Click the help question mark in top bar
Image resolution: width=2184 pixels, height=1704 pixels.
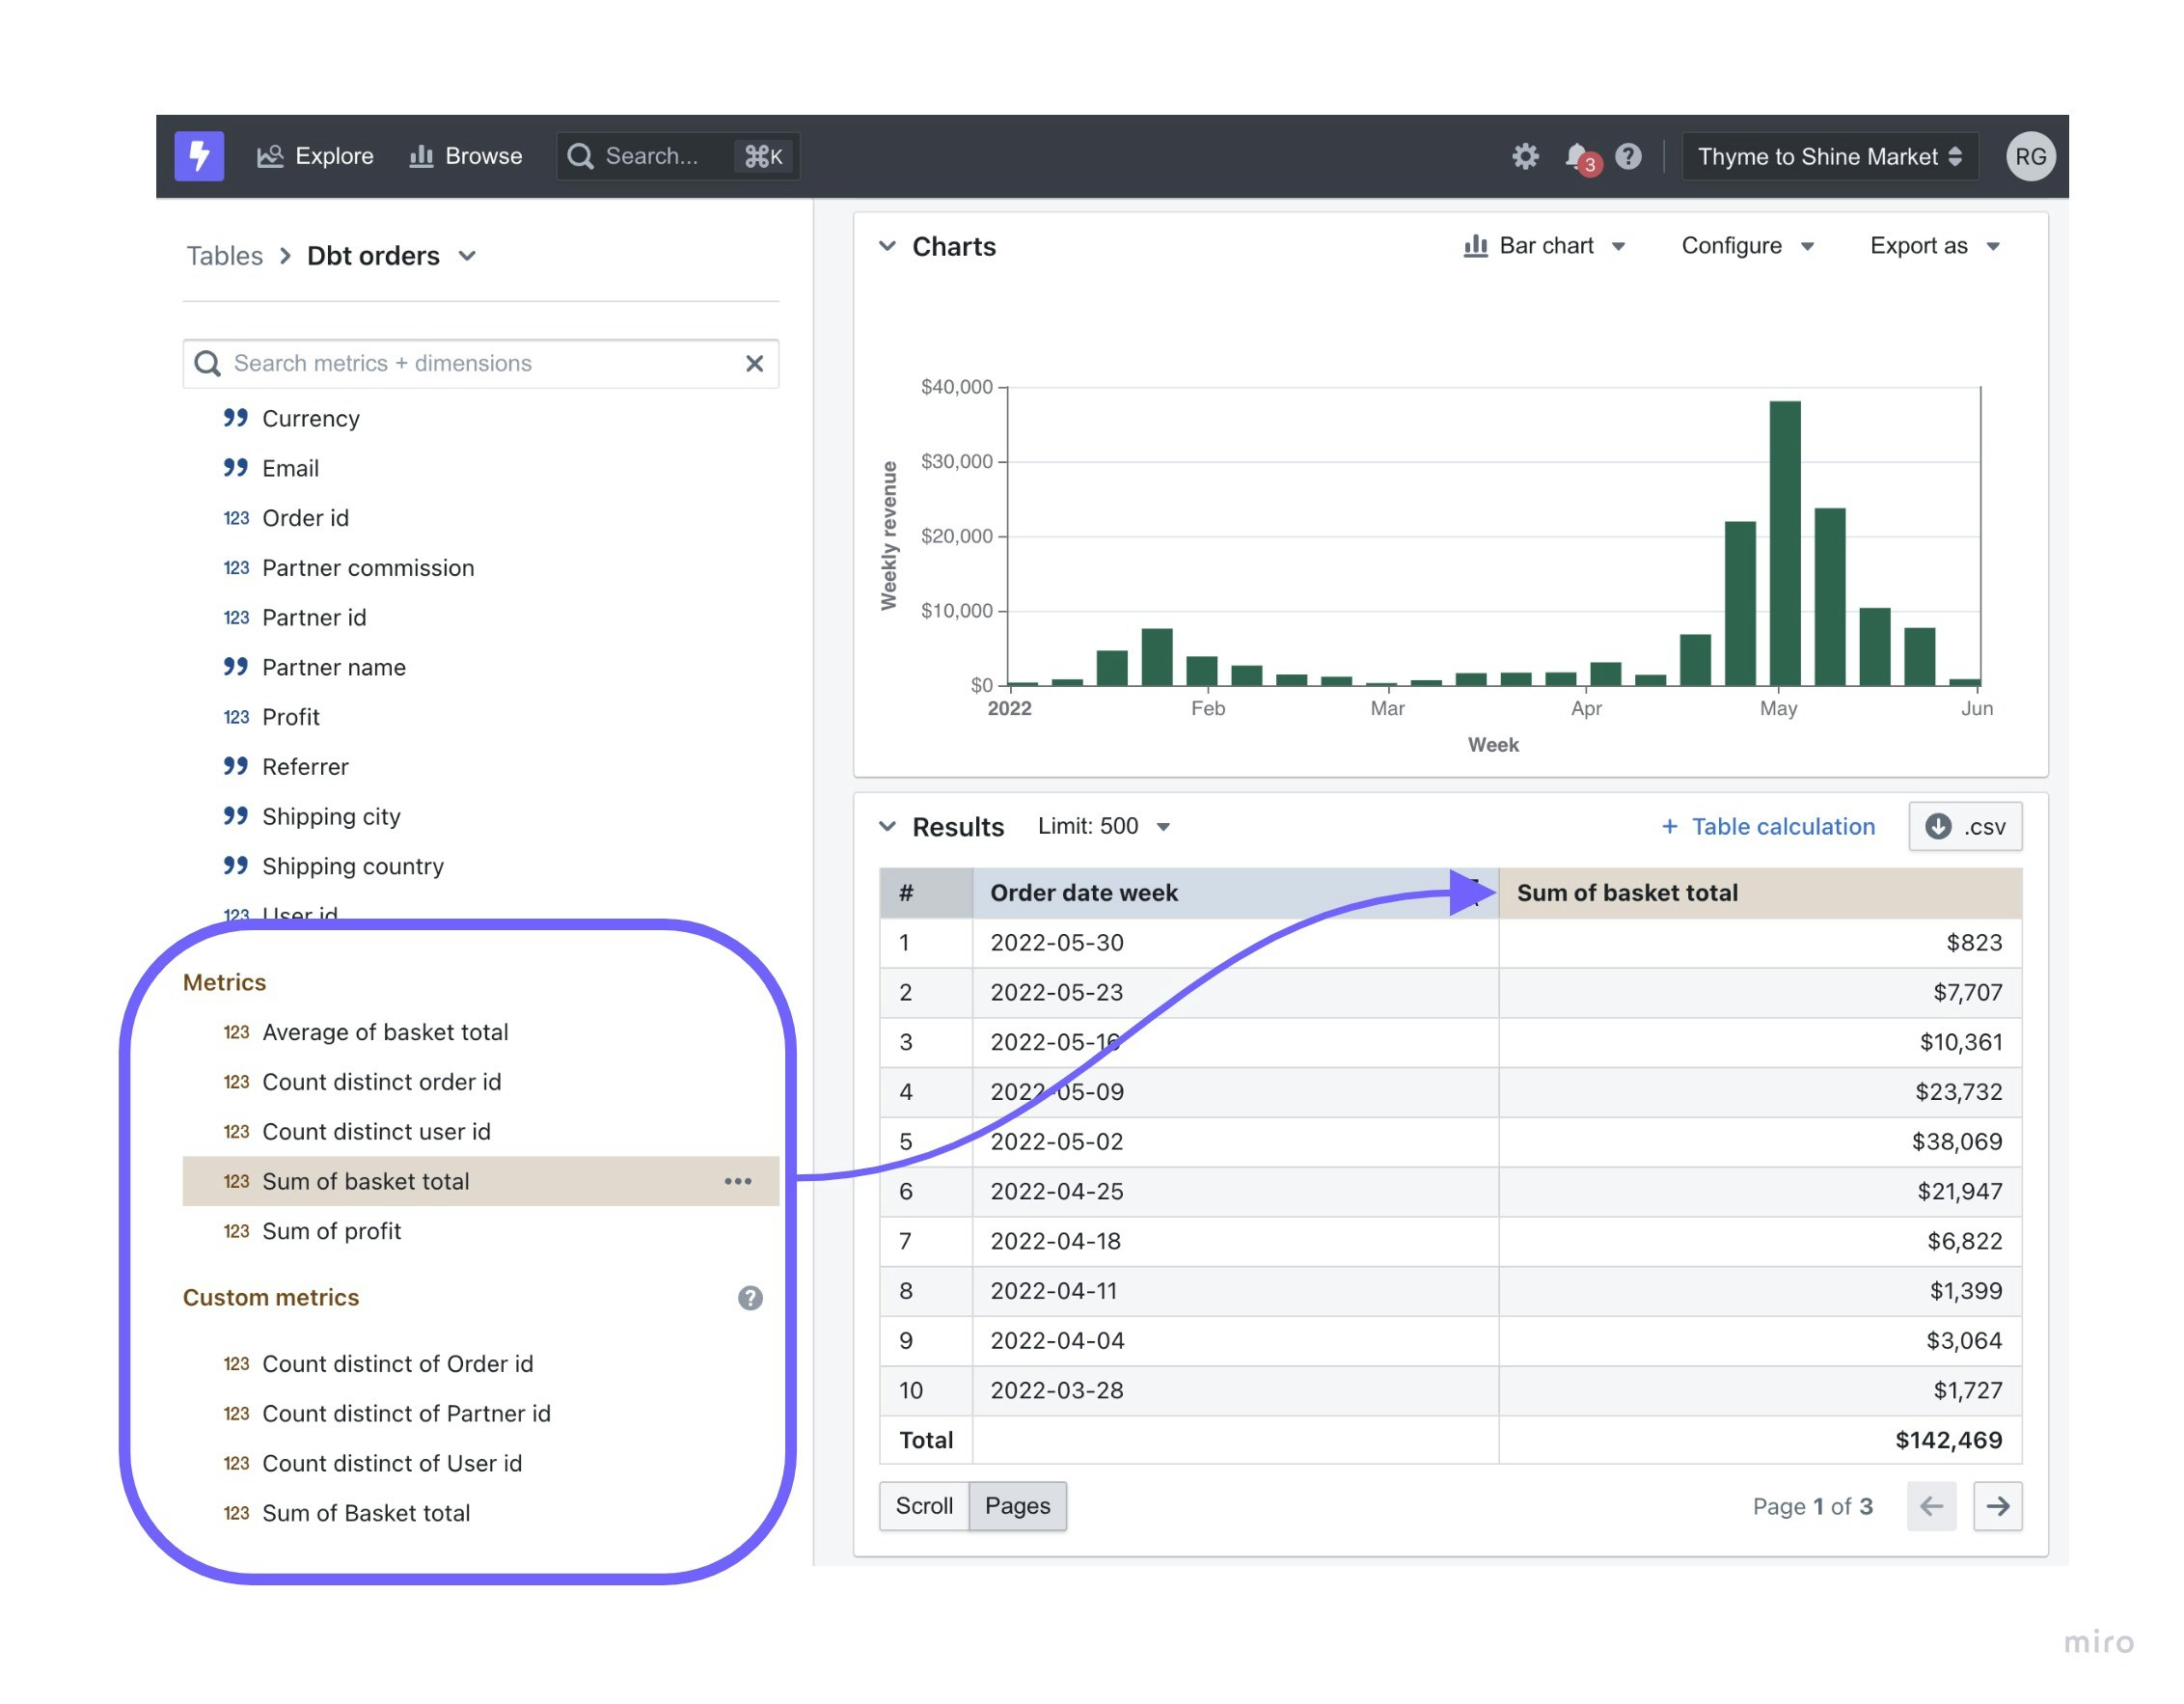click(1629, 156)
